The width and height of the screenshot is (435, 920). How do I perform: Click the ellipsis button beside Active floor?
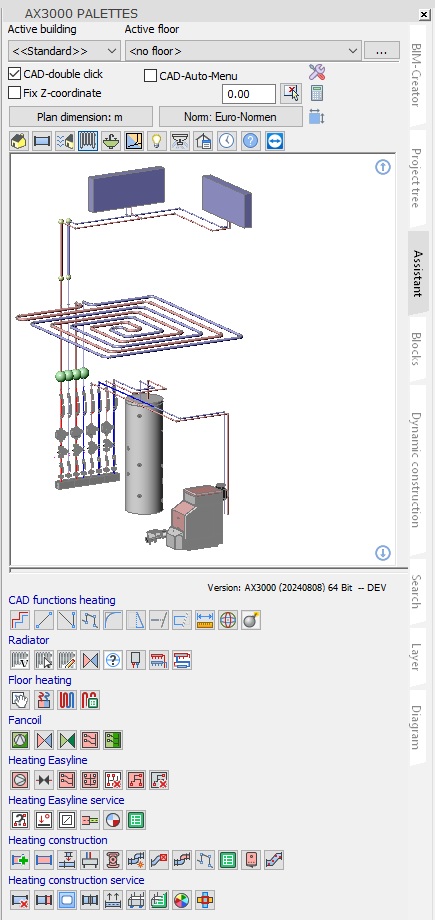pos(382,51)
